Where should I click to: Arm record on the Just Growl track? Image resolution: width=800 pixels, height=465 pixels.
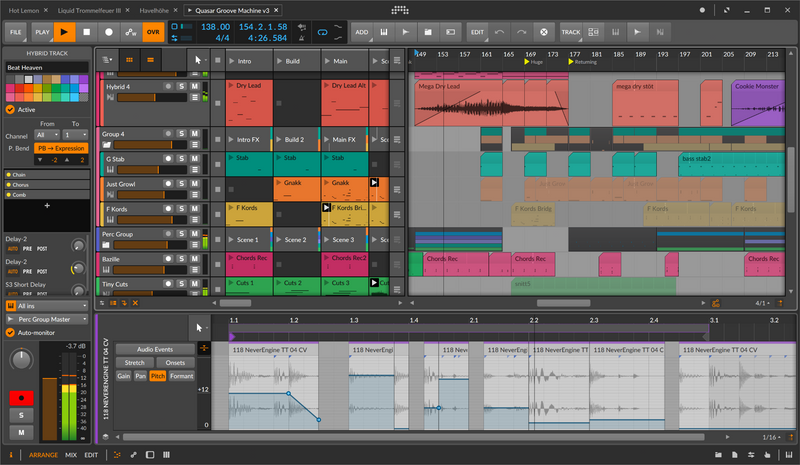coord(168,184)
